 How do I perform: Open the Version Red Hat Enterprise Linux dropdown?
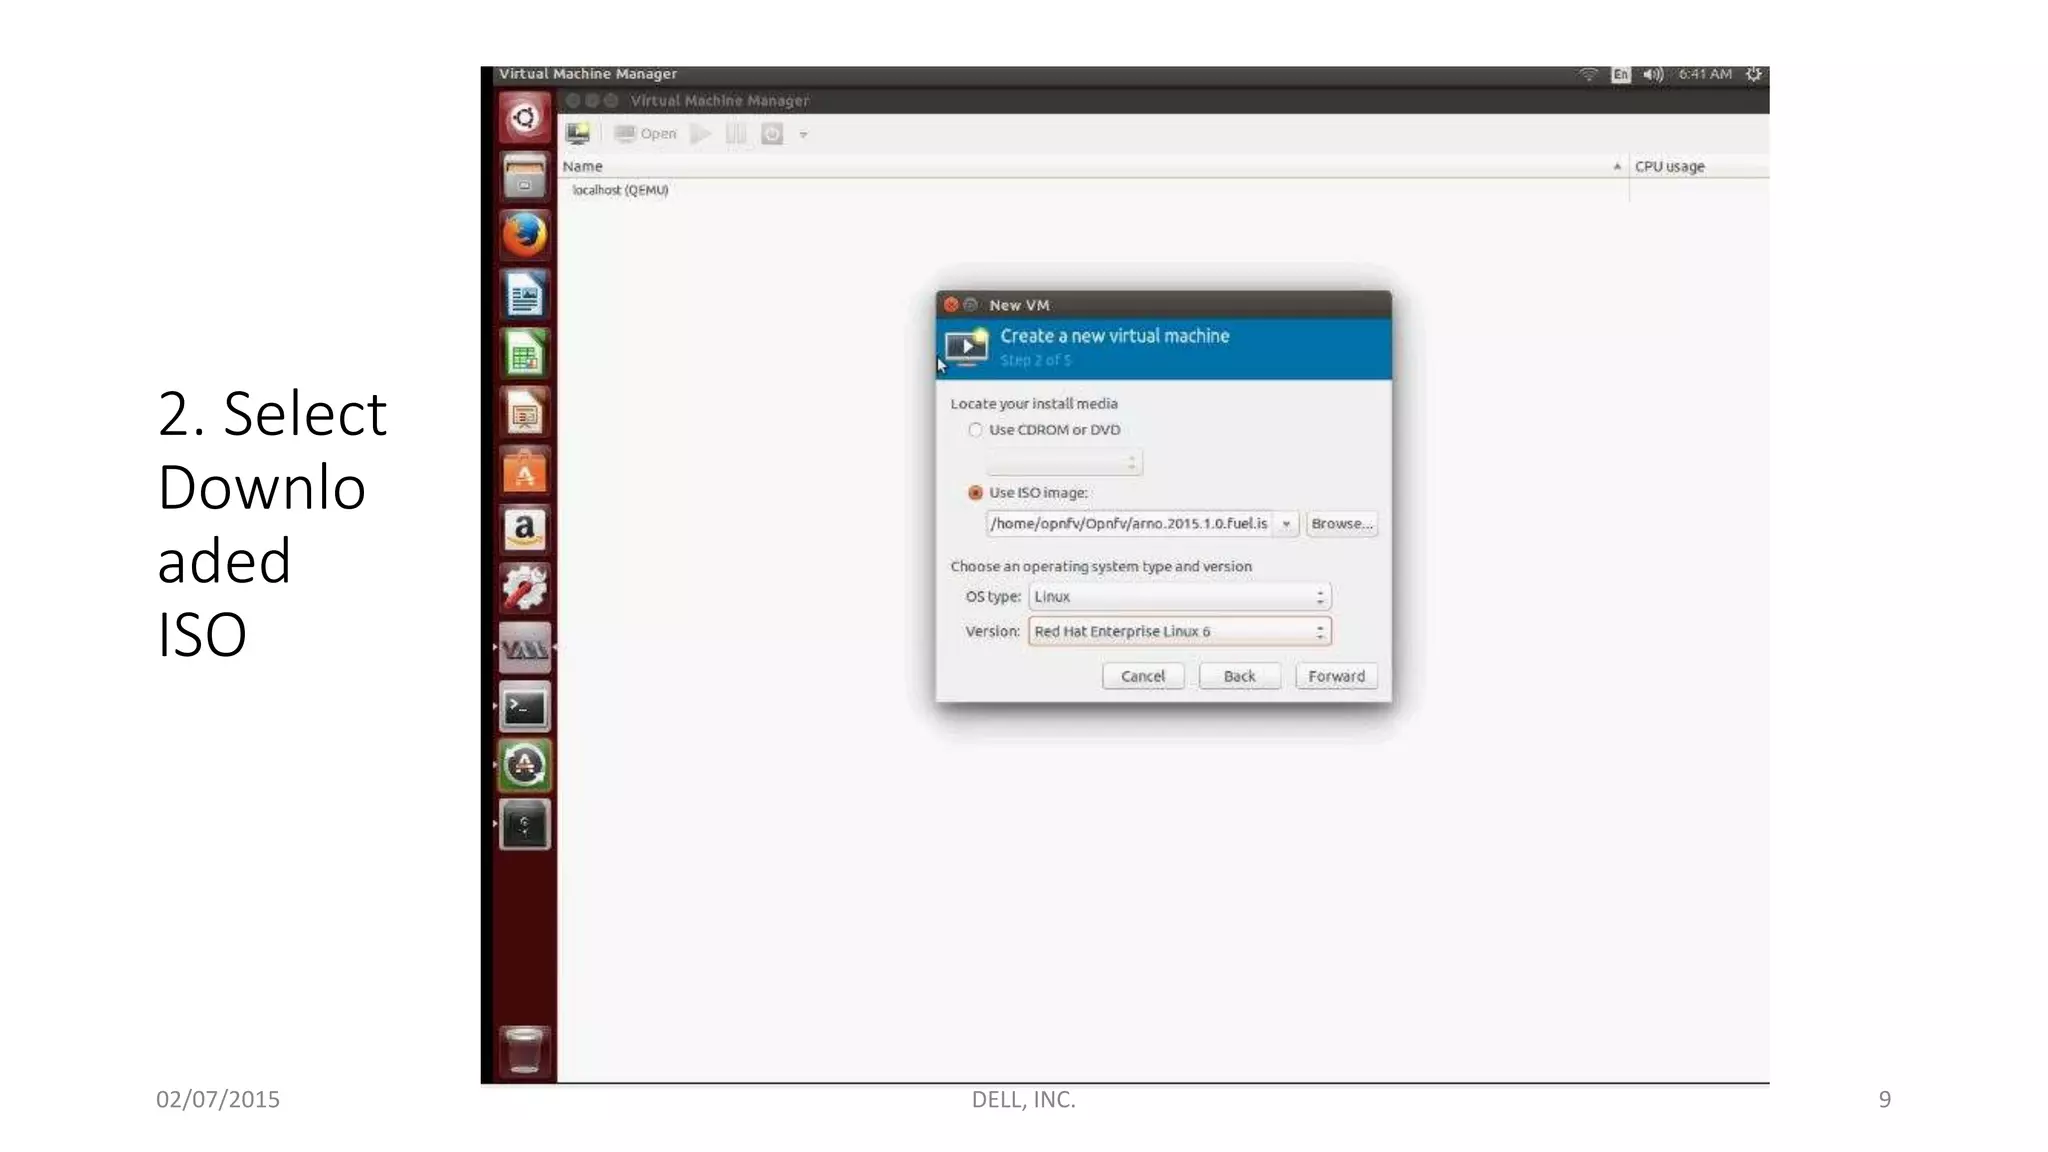click(x=1180, y=632)
